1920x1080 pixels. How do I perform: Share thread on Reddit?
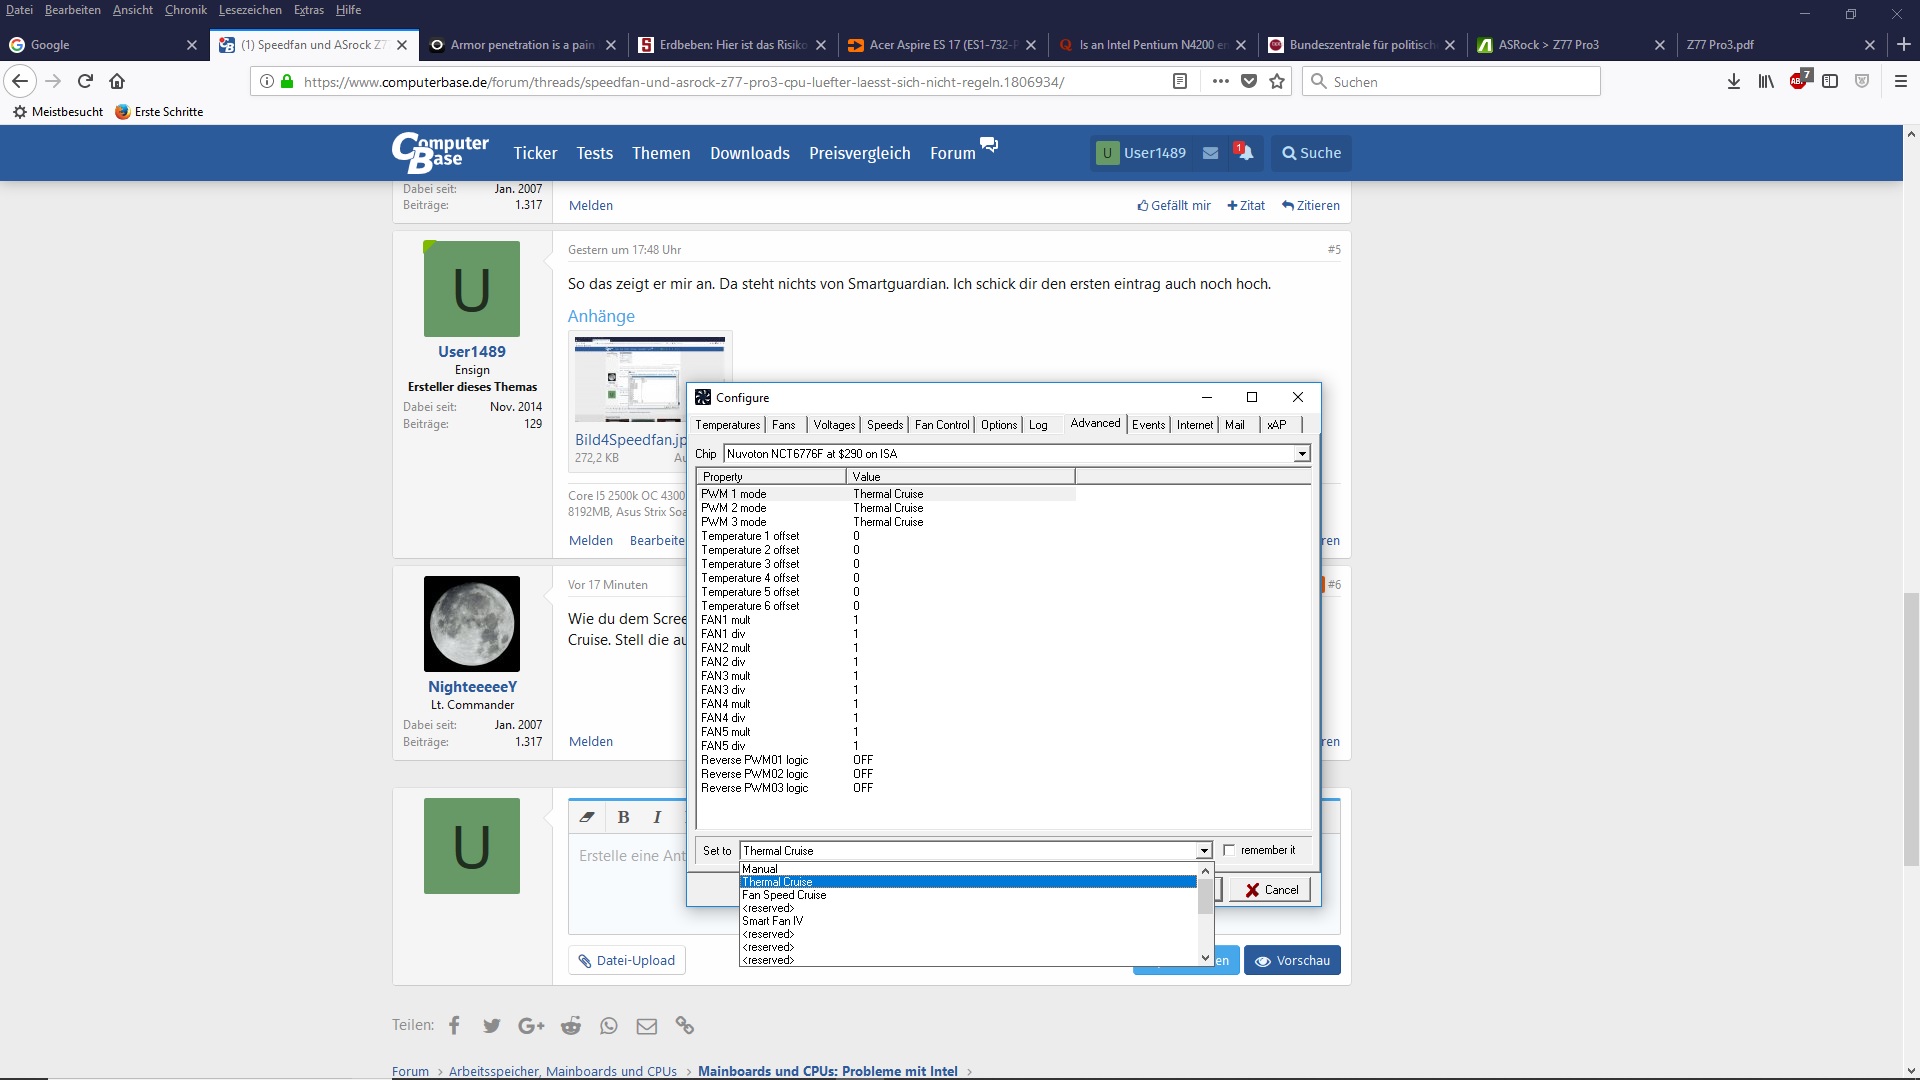571,1026
